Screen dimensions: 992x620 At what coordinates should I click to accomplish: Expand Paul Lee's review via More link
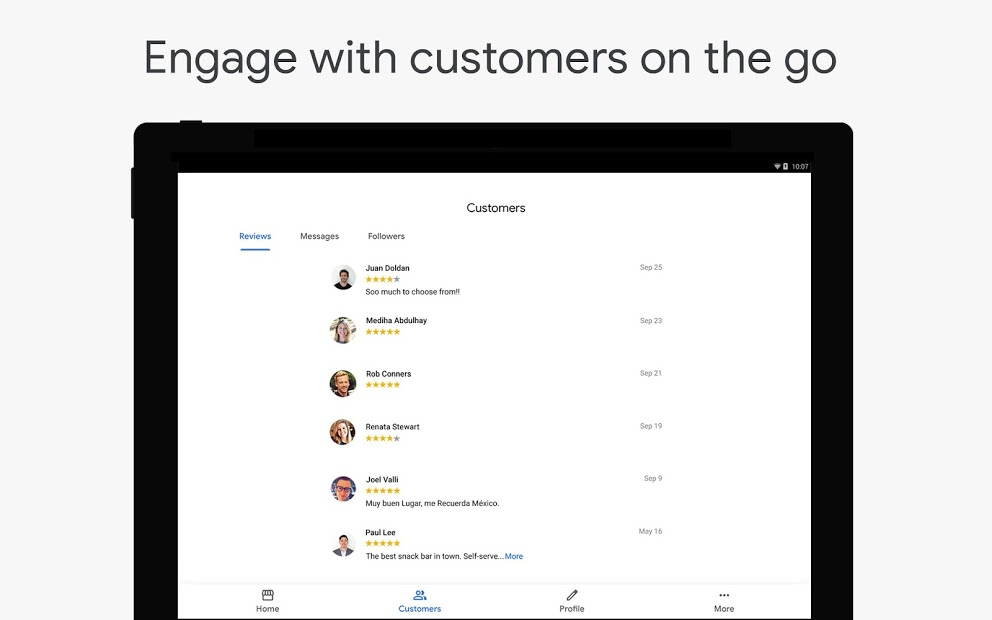[514, 556]
